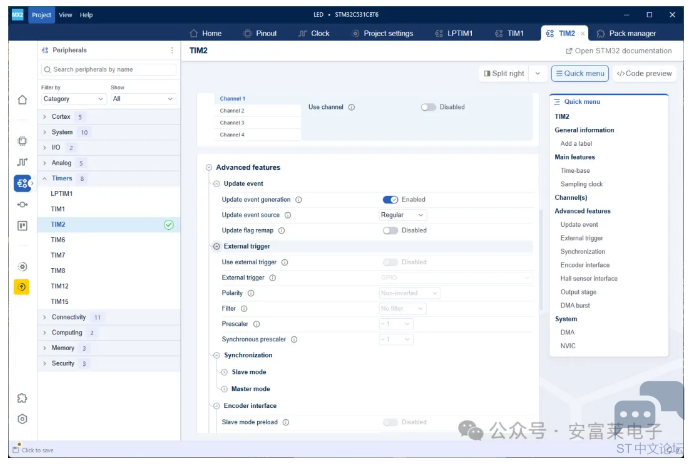The width and height of the screenshot is (693, 464).
Task: Enable the Use channel toggle
Action: click(x=428, y=107)
